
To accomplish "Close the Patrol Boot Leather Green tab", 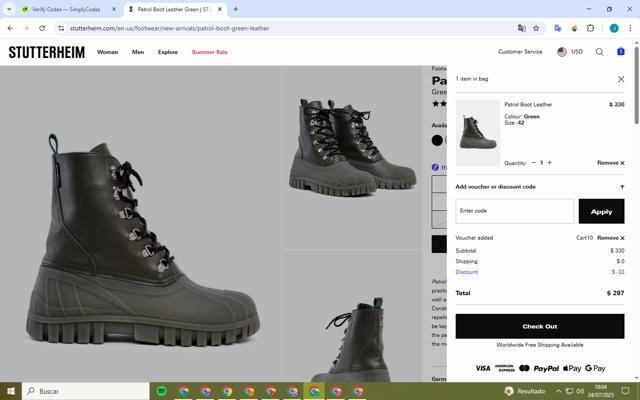I will pyautogui.click(x=220, y=9).
